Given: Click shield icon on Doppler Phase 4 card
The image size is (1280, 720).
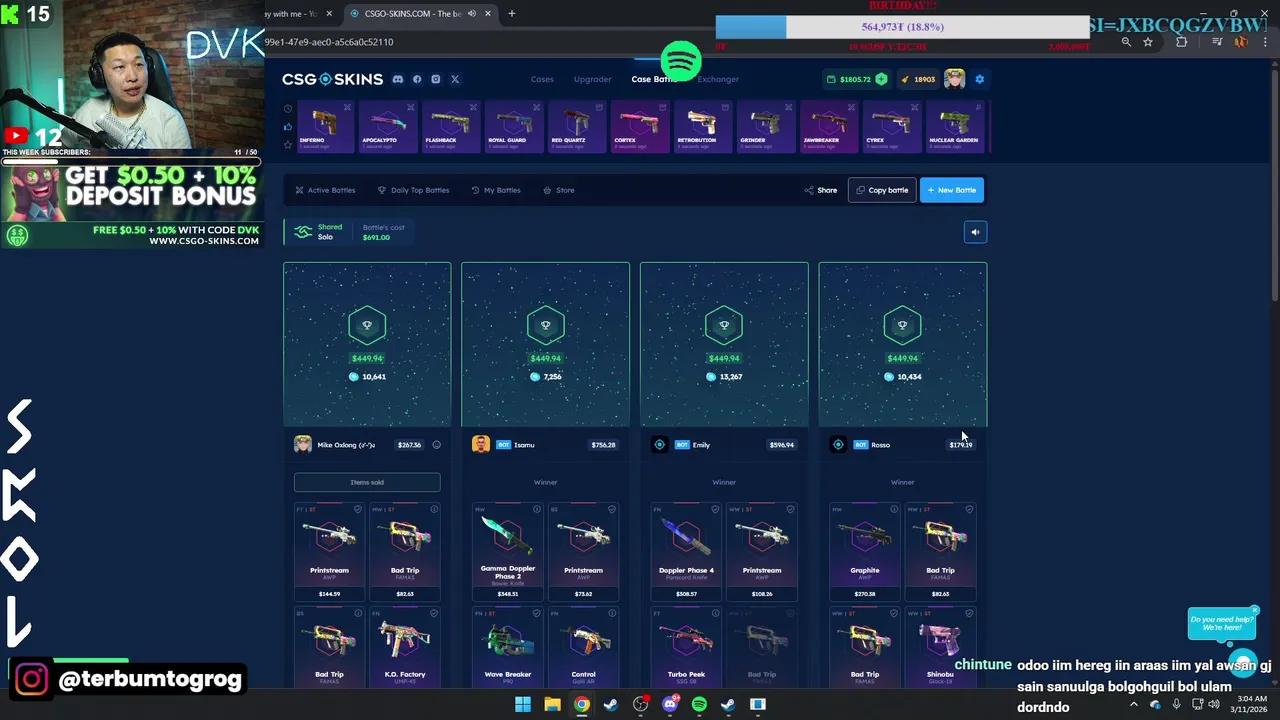Looking at the screenshot, I should (715, 509).
